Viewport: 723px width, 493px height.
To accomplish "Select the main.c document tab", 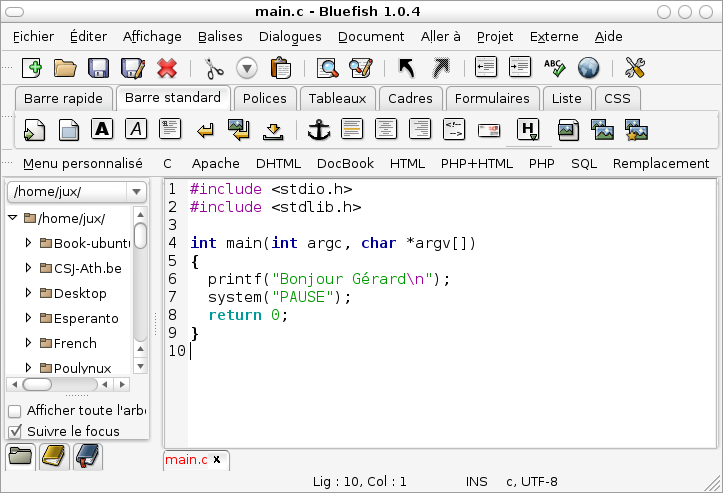I will coord(186,459).
